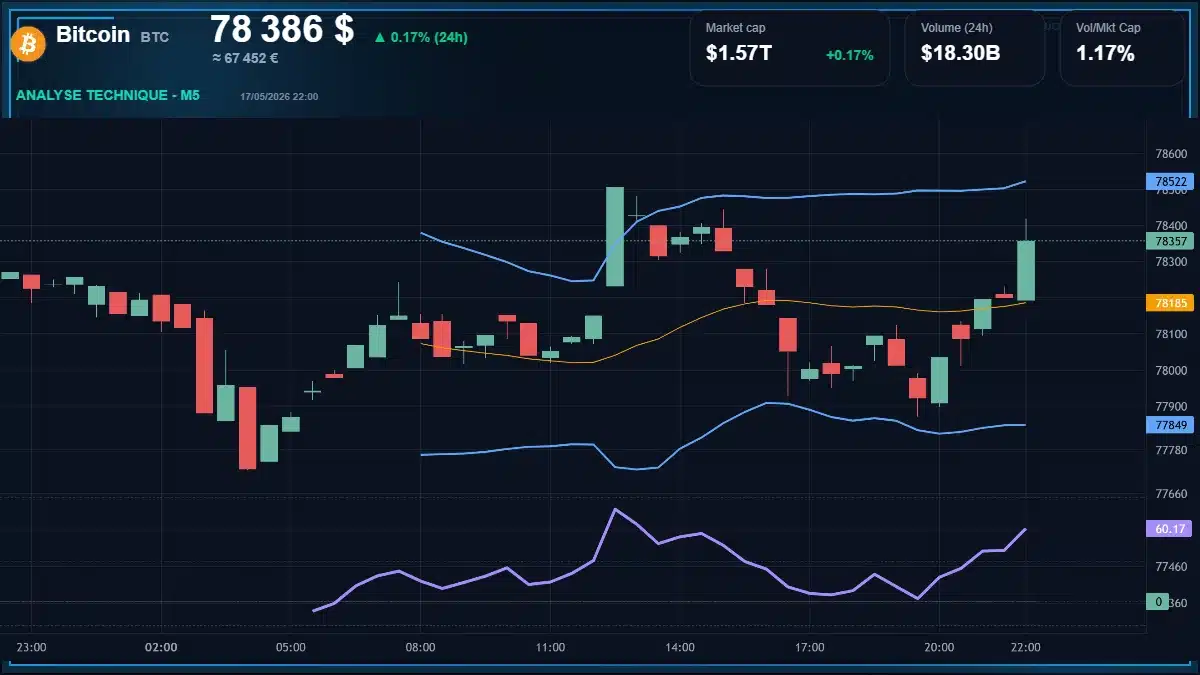Screen dimensions: 1200x675
Task: Click the 20:00 time axis label
Action: [x=939, y=647]
